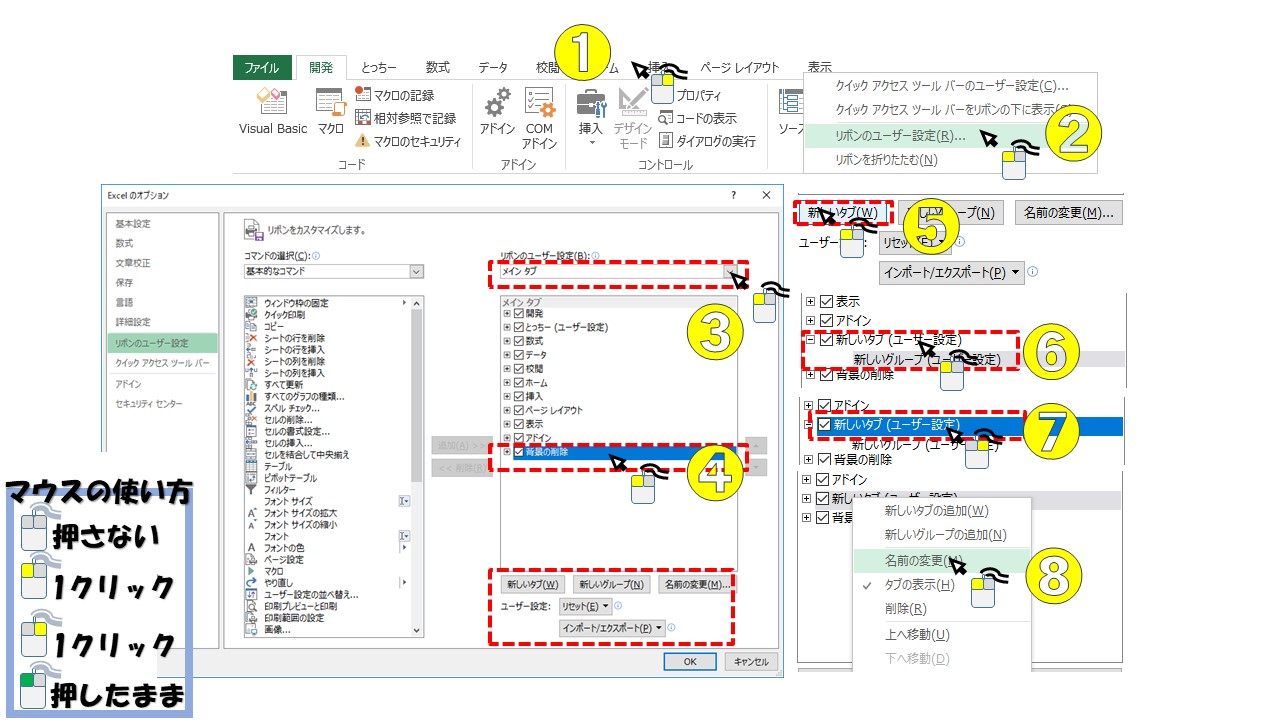Toggle the 数式 checkbox in main tabs list
1280x720 pixels.
pos(518,341)
